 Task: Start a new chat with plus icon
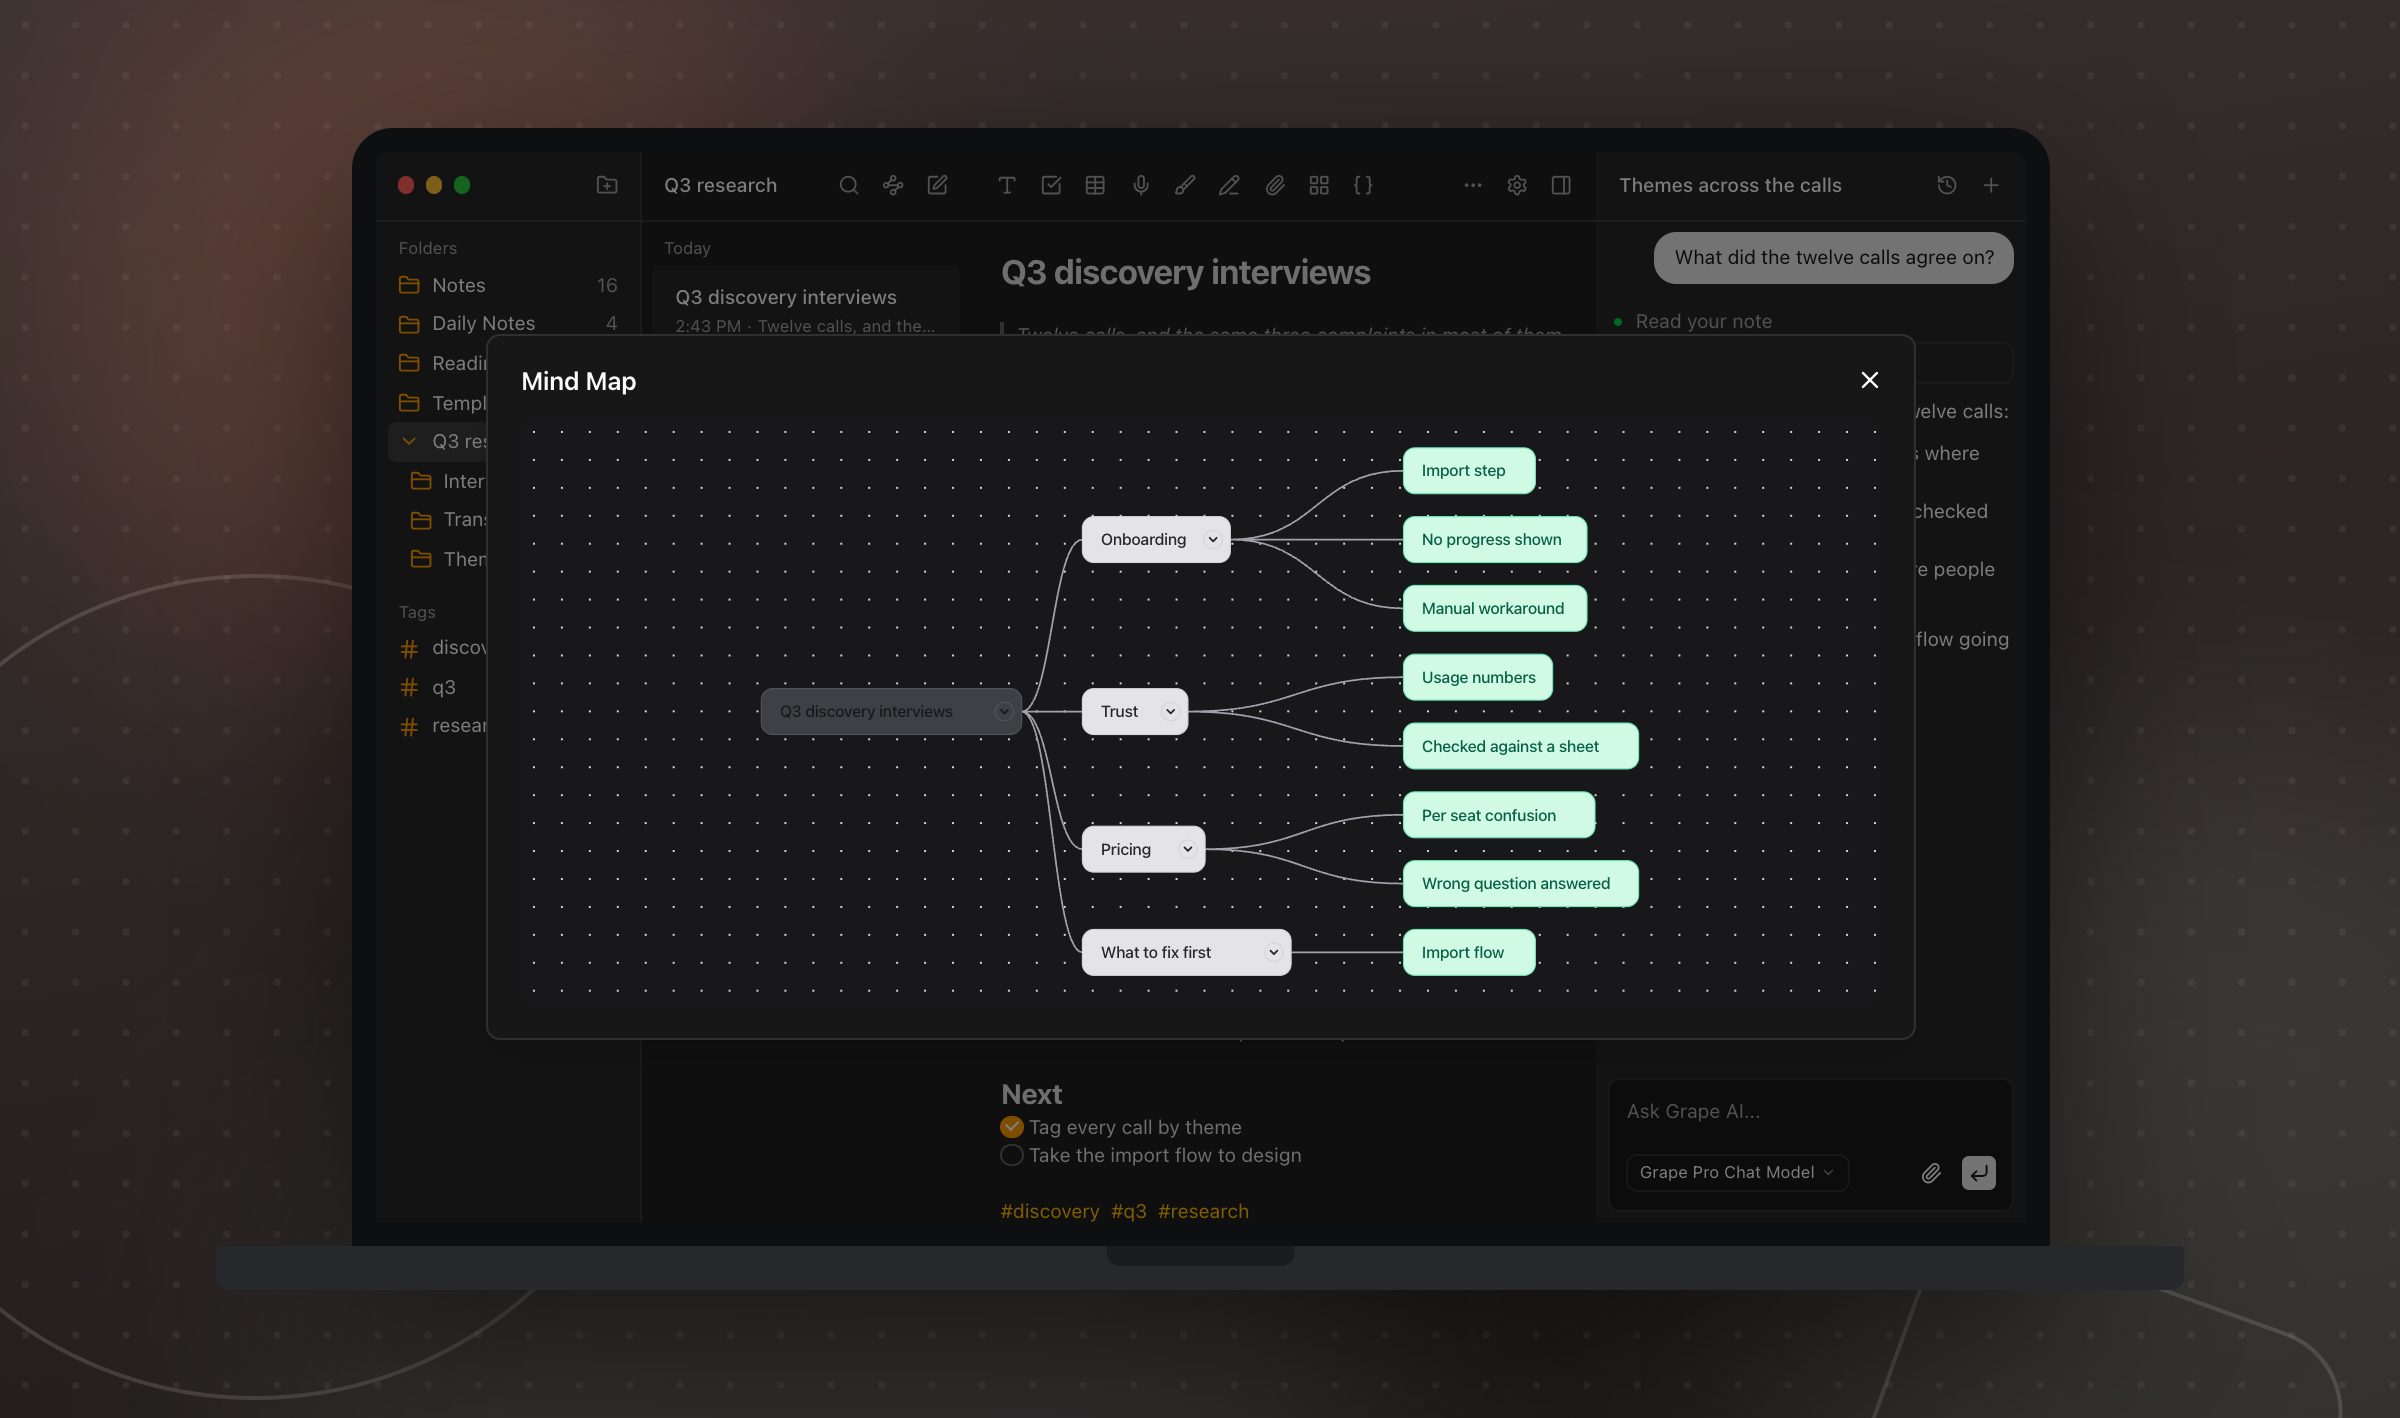click(x=1991, y=185)
